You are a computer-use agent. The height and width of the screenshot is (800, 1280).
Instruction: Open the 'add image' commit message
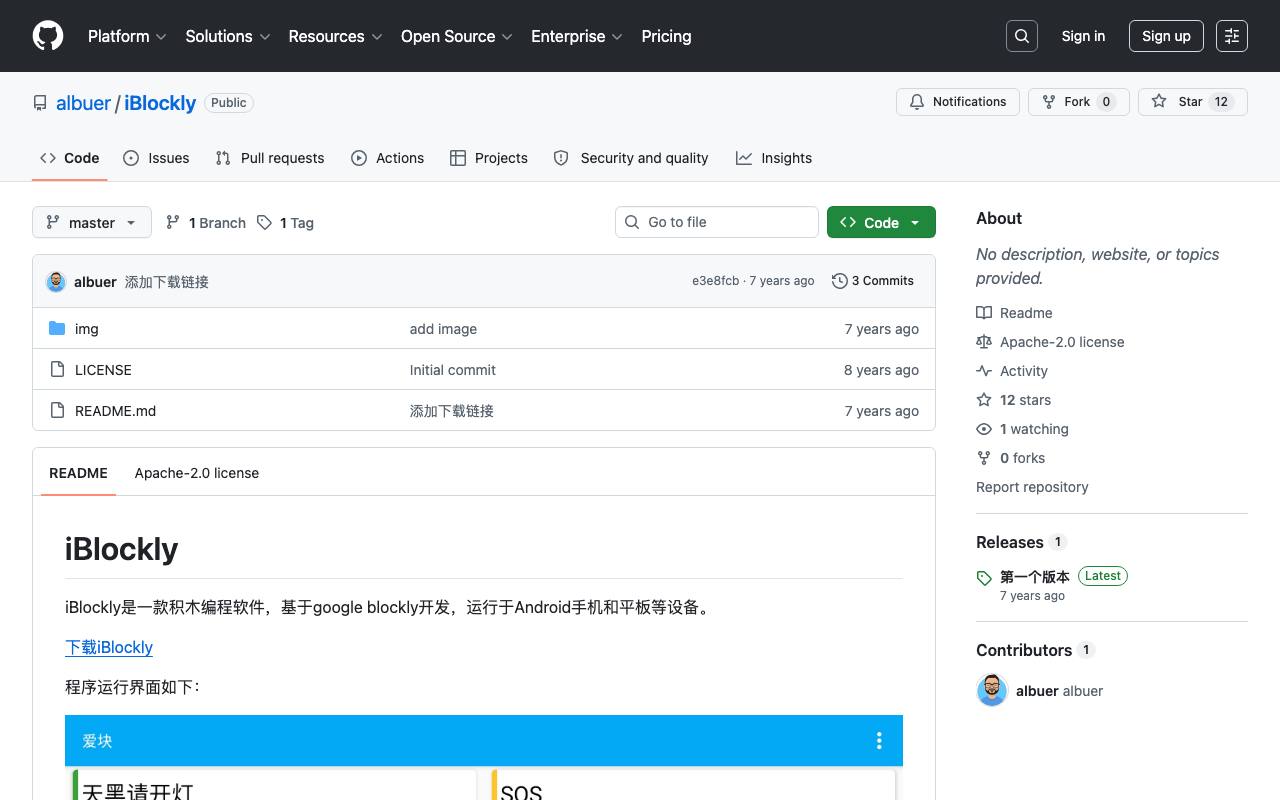click(x=443, y=329)
